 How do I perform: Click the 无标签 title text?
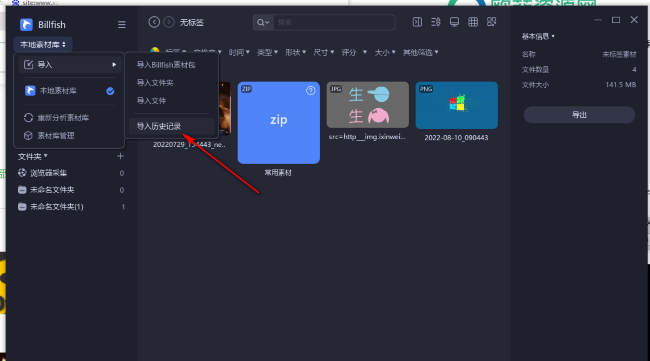192,22
